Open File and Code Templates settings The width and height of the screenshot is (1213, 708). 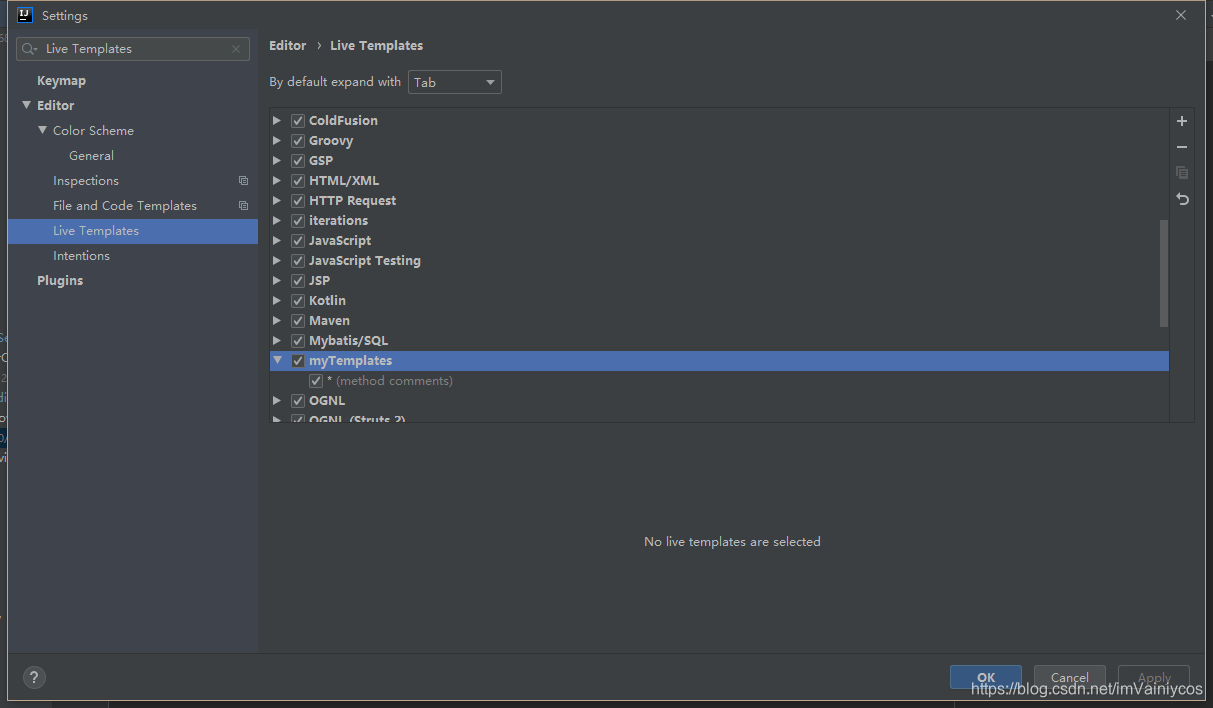125,206
